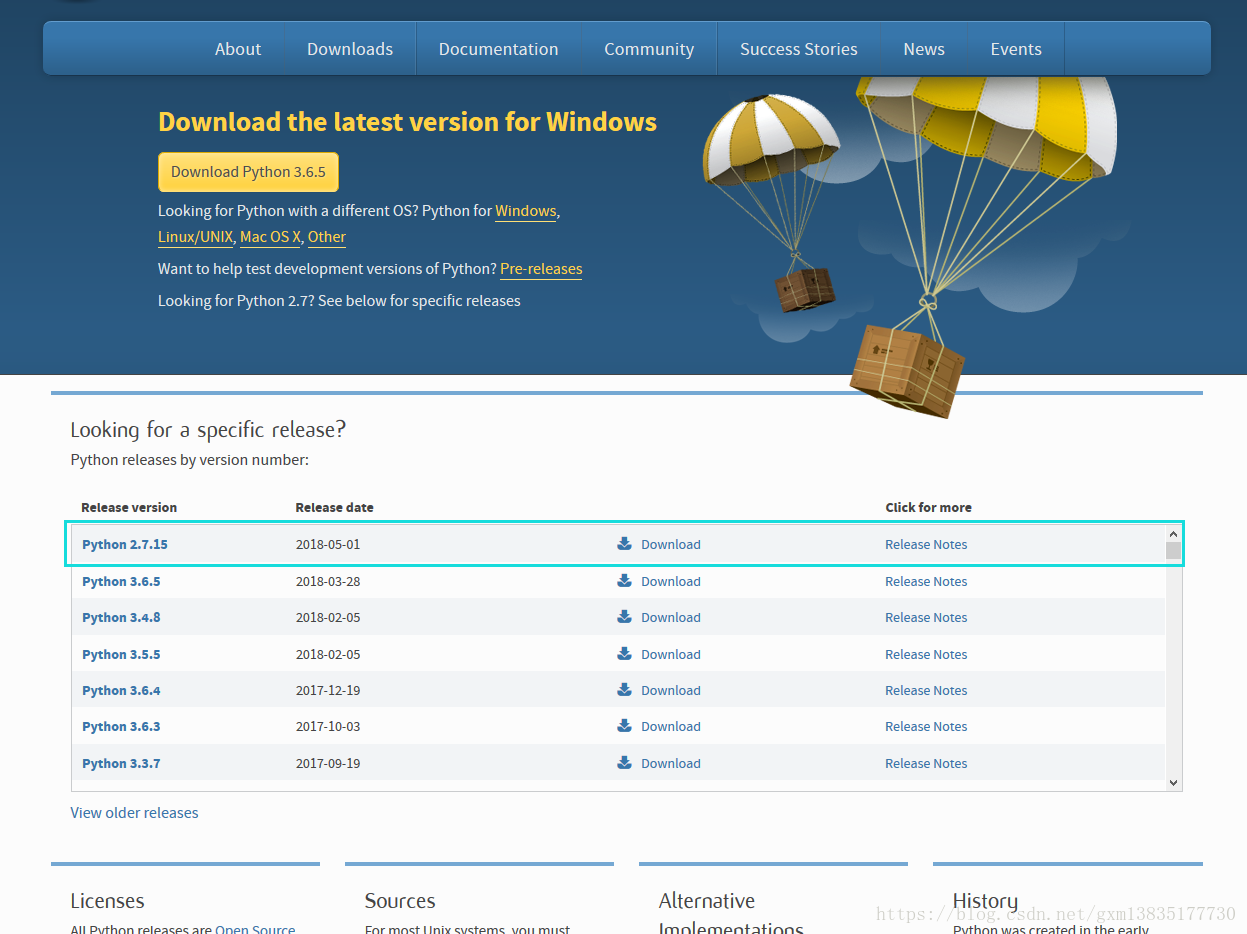Image resolution: width=1247 pixels, height=934 pixels.
Task: Open the Events menu
Action: (1016, 49)
